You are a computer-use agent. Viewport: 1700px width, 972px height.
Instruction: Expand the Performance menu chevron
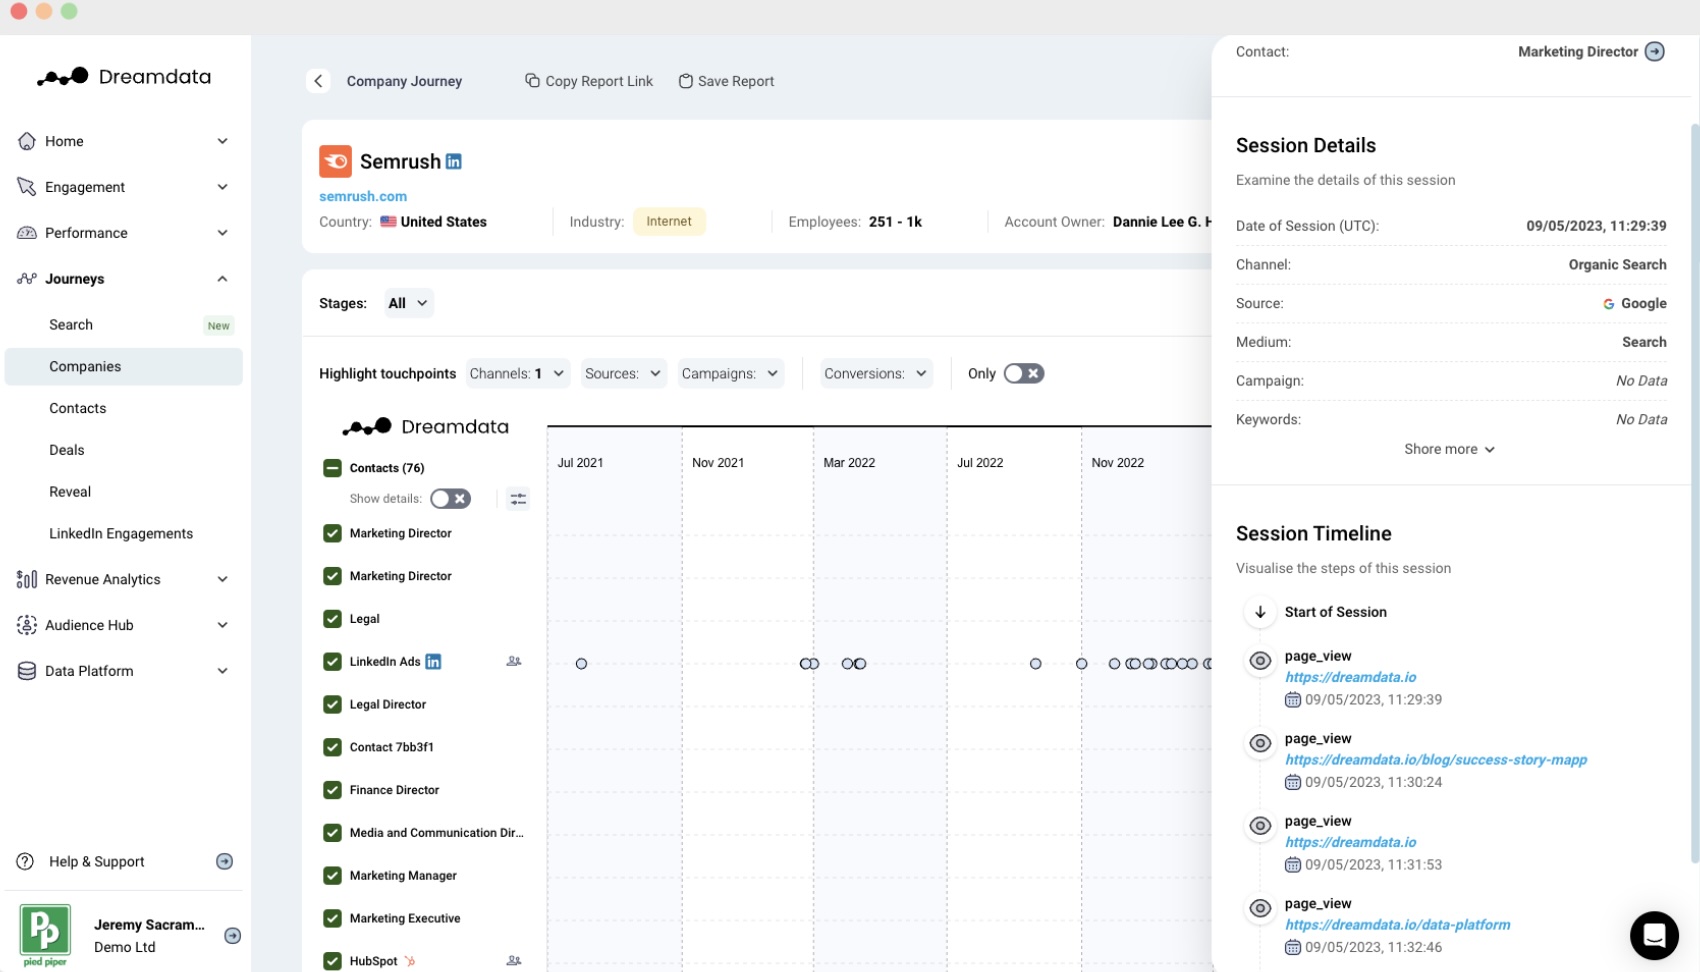223,233
